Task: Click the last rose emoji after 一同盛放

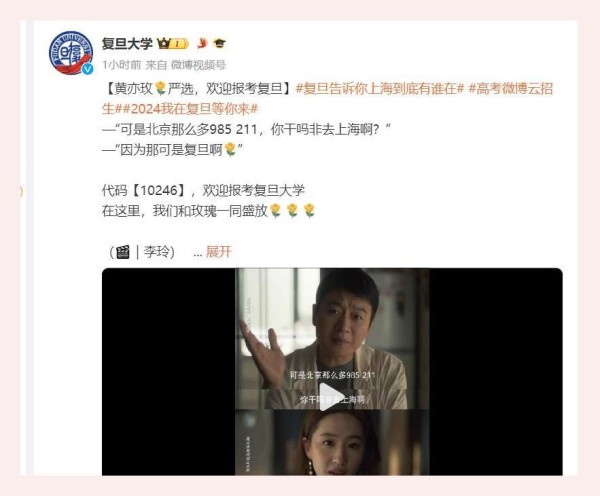Action: [x=309, y=210]
